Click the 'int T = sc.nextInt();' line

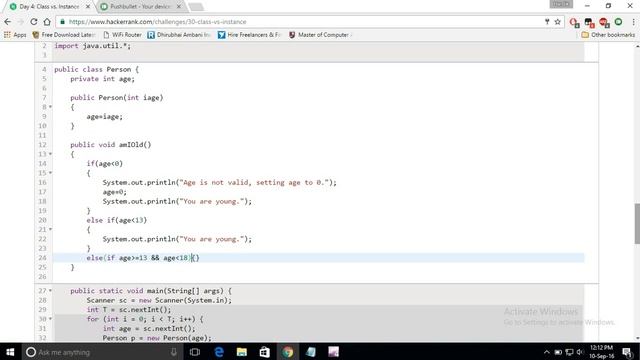click(x=129, y=309)
